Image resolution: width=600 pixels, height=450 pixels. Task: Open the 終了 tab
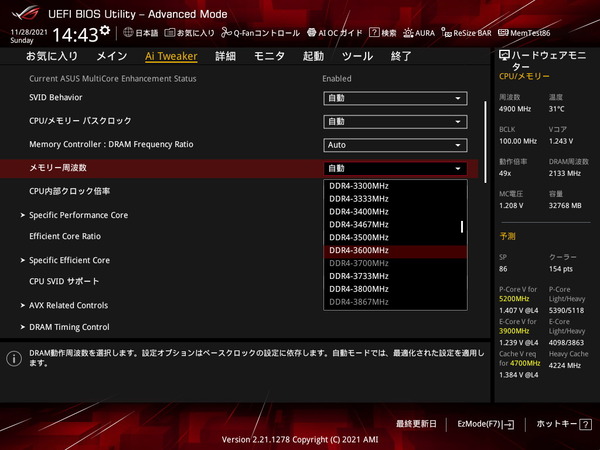(401, 56)
